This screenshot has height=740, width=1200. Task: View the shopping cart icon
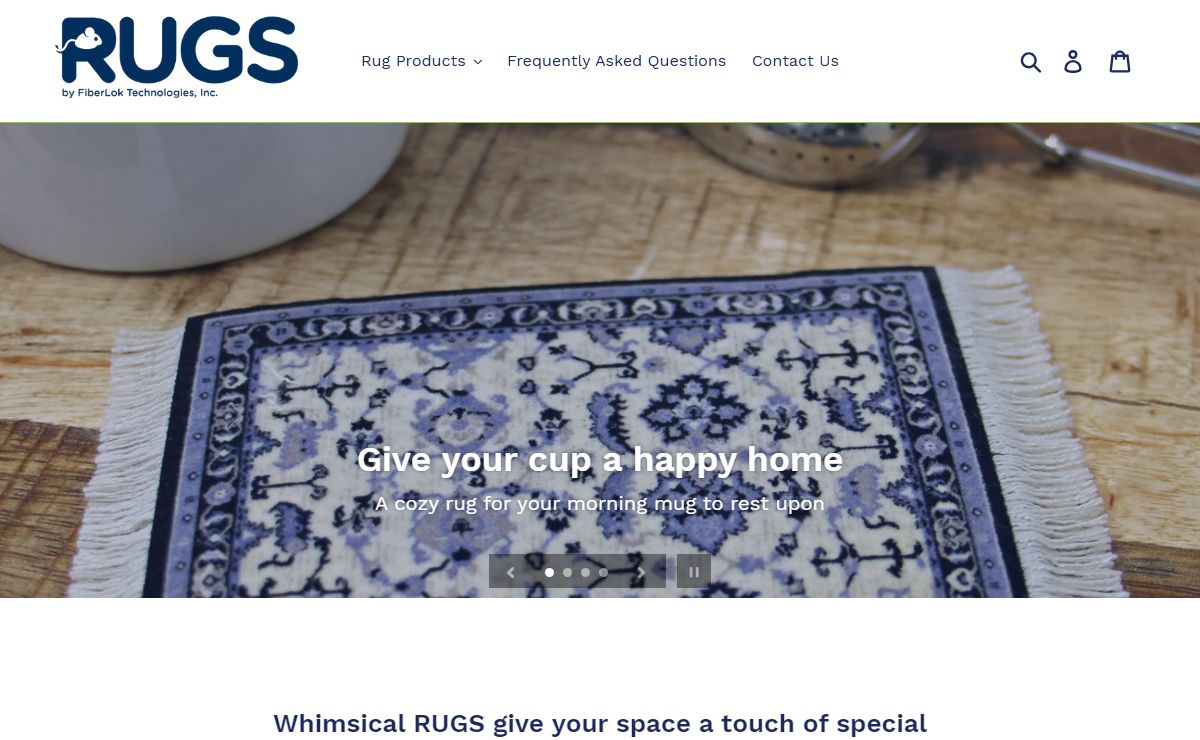(x=1120, y=62)
